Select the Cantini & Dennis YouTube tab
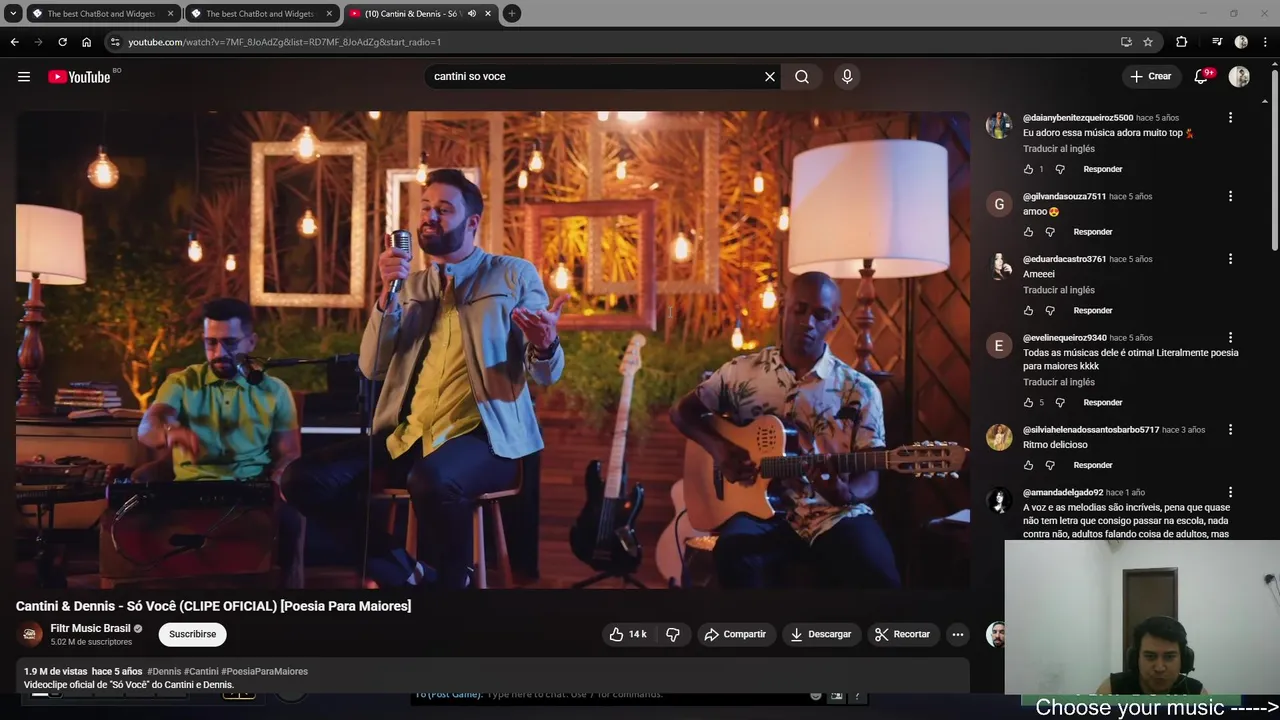Screen dimensions: 1280x720 coord(412,14)
